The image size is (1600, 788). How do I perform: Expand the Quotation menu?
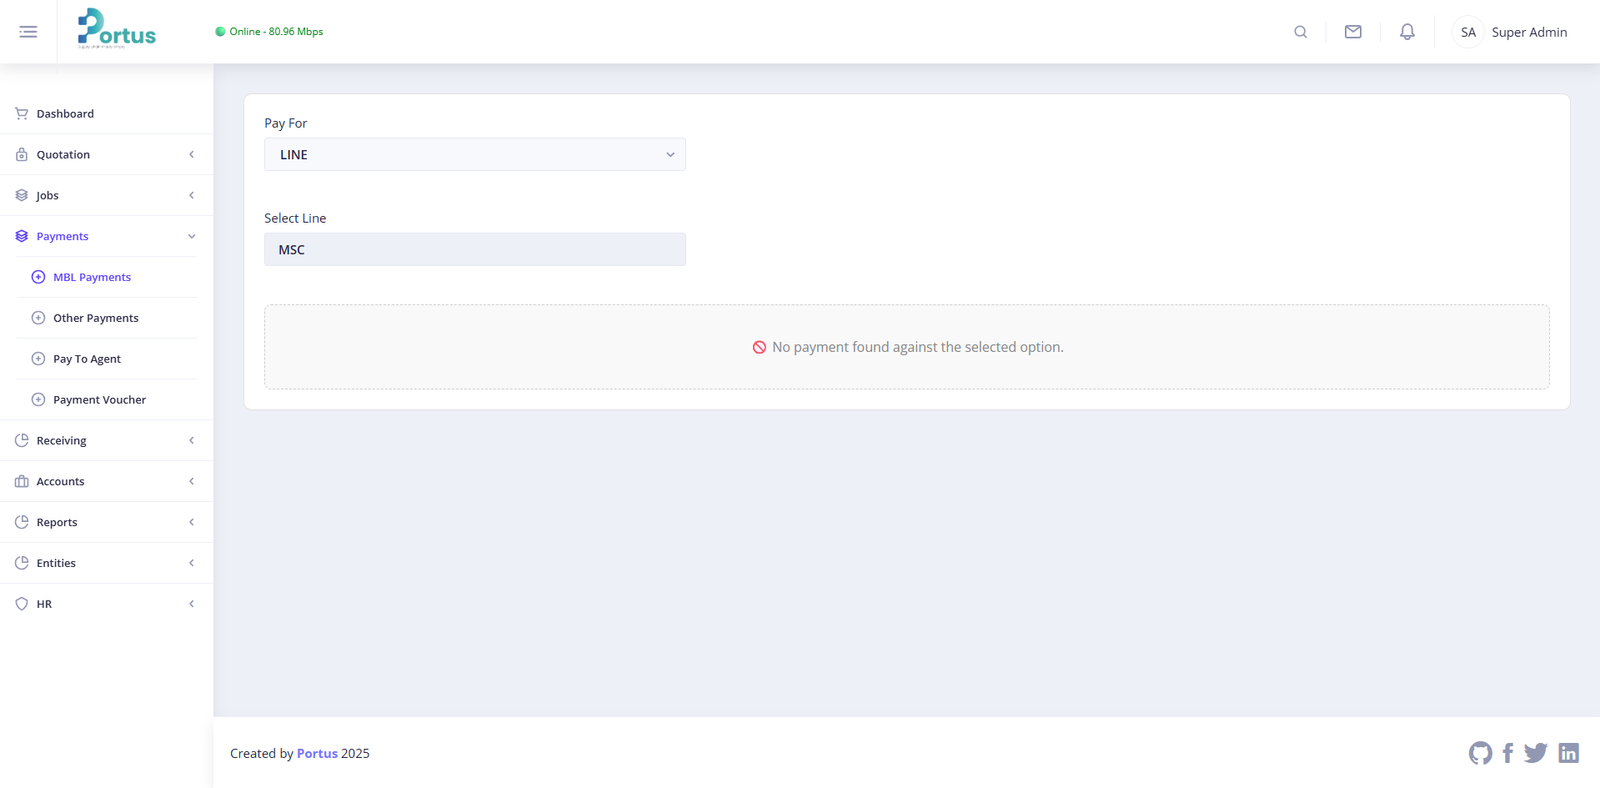[106, 155]
